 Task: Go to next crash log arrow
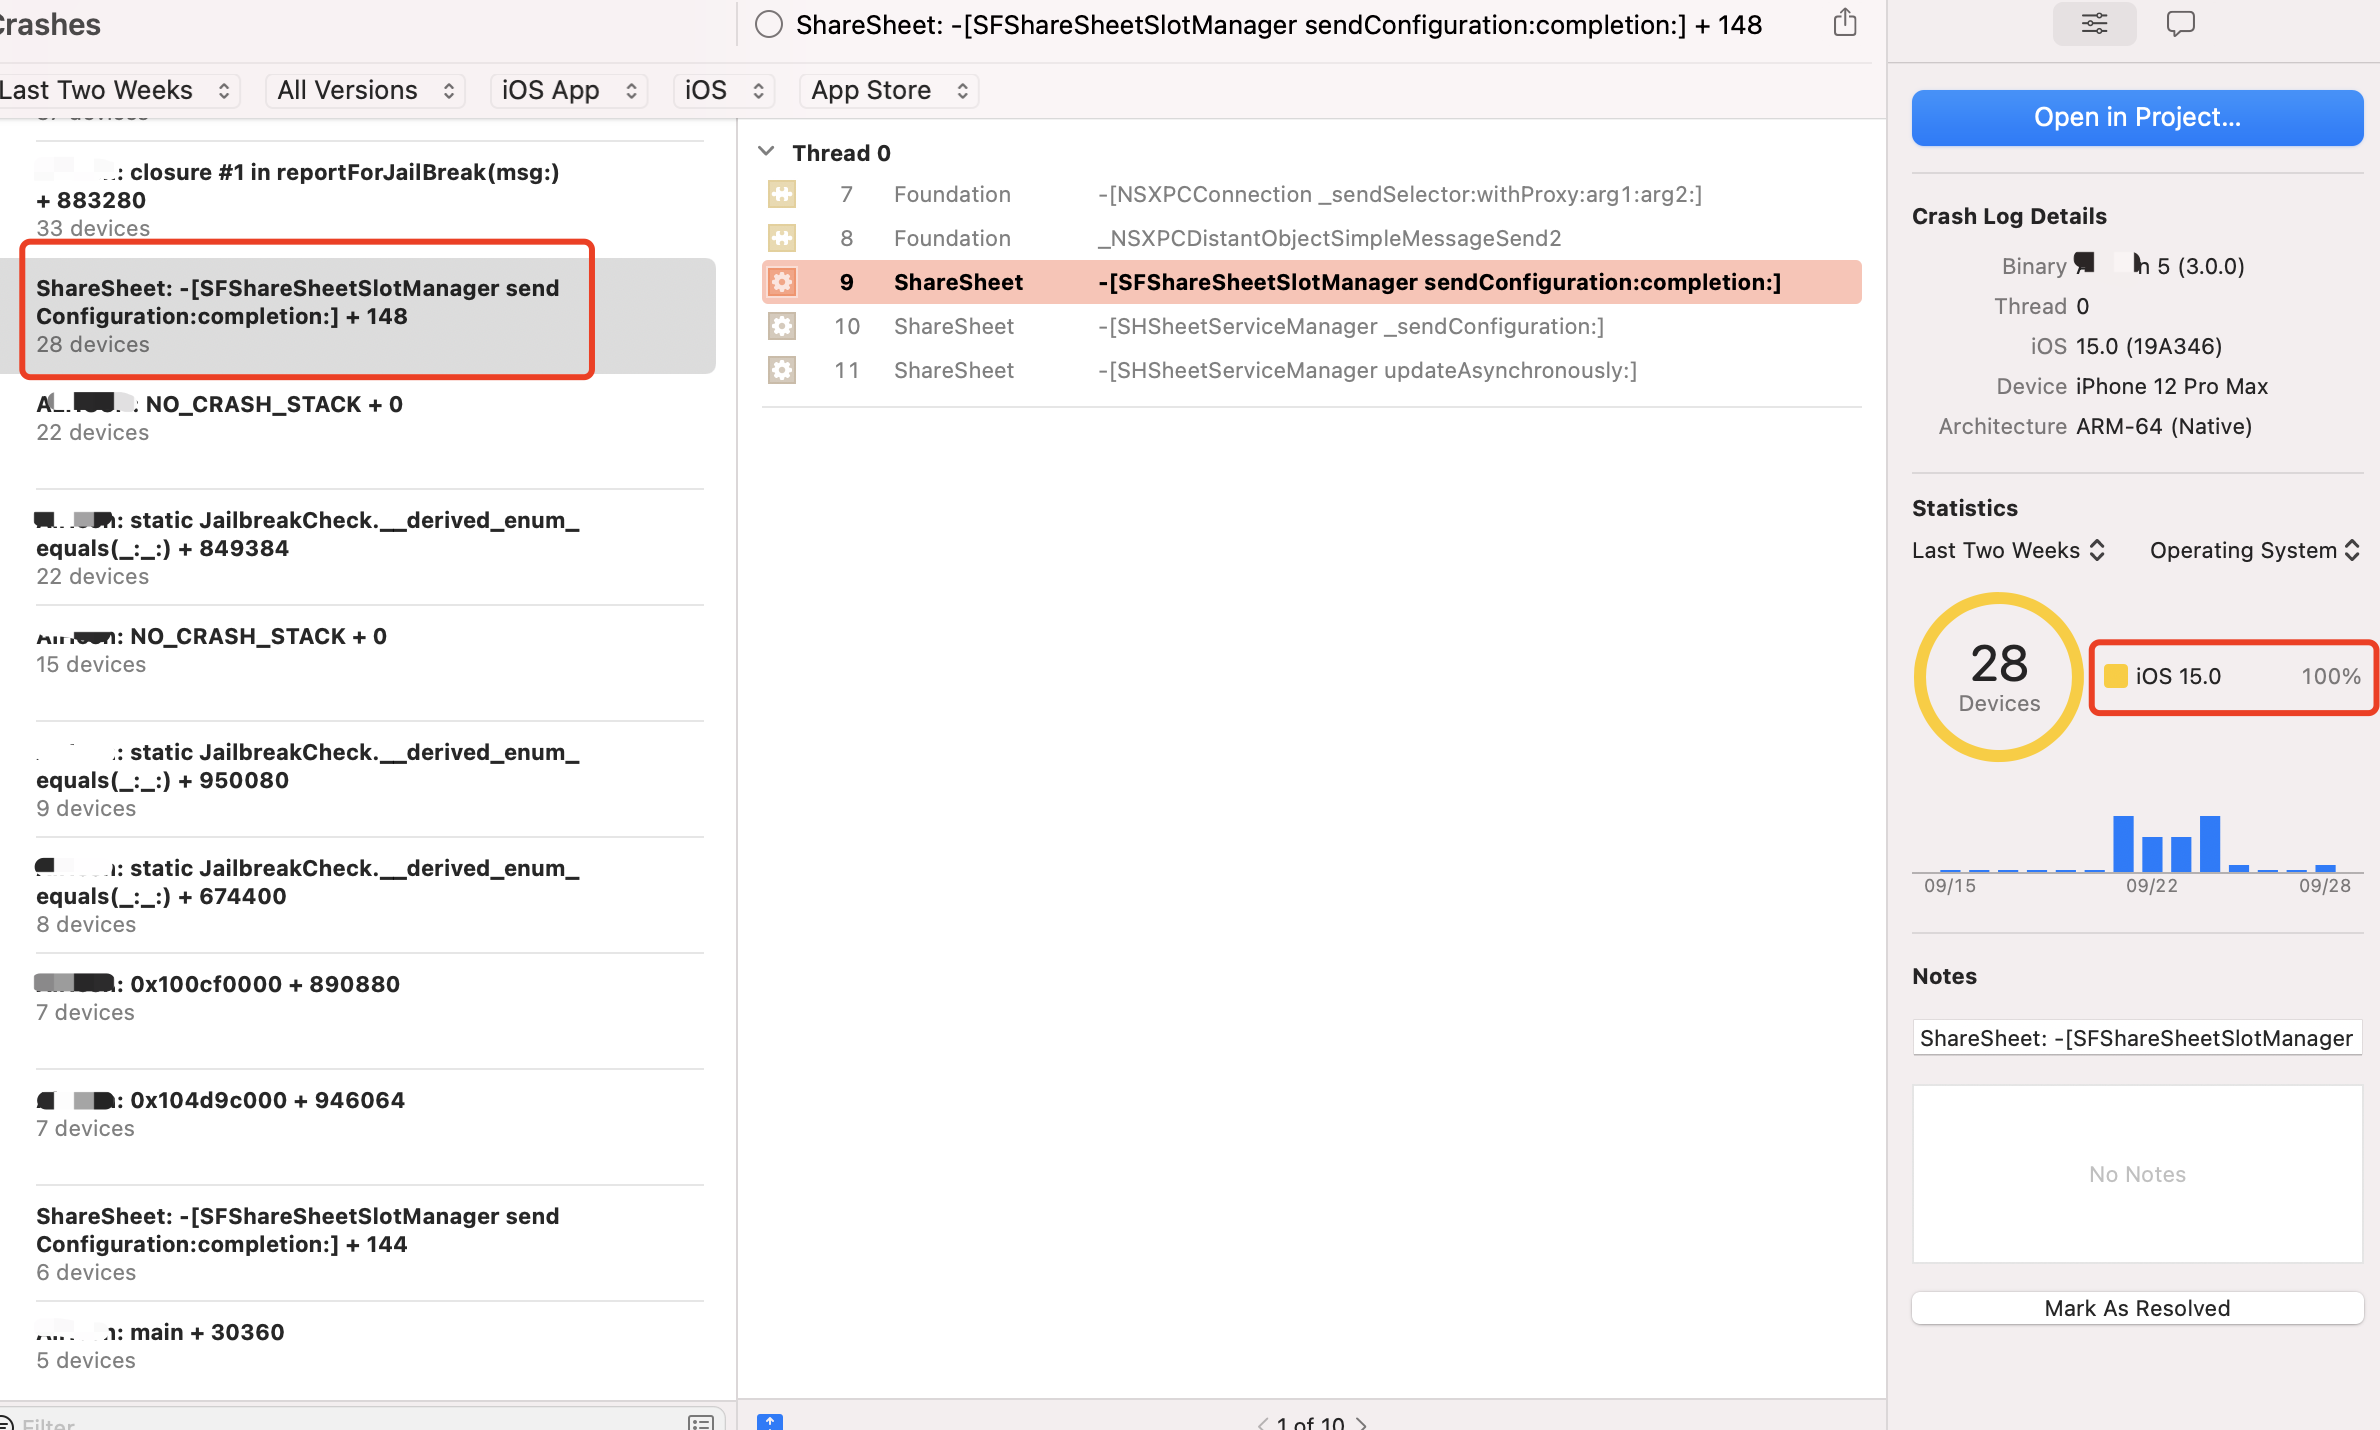(1361, 1422)
